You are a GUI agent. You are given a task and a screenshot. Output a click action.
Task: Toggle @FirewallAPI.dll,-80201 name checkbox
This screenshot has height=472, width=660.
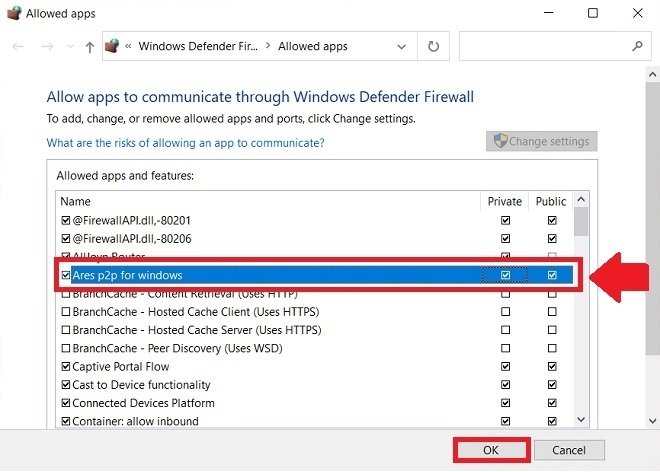pyautogui.click(x=66, y=220)
